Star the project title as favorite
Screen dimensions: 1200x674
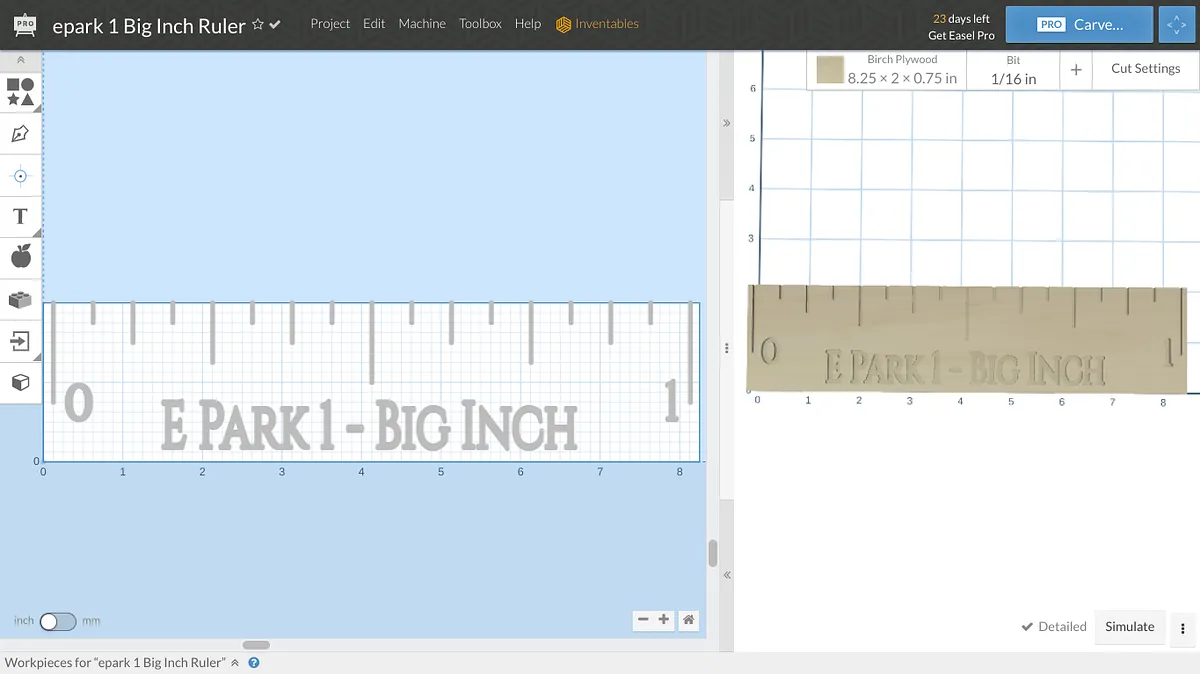click(x=258, y=24)
